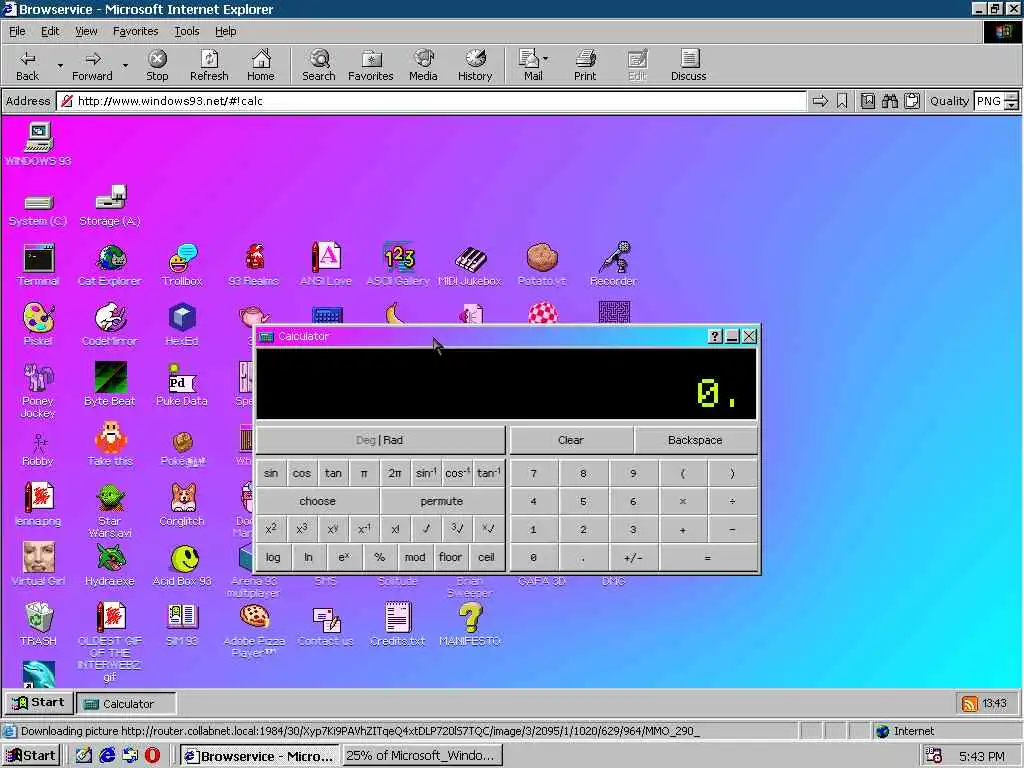
Task: Open the Take this icon
Action: [x=110, y=444]
